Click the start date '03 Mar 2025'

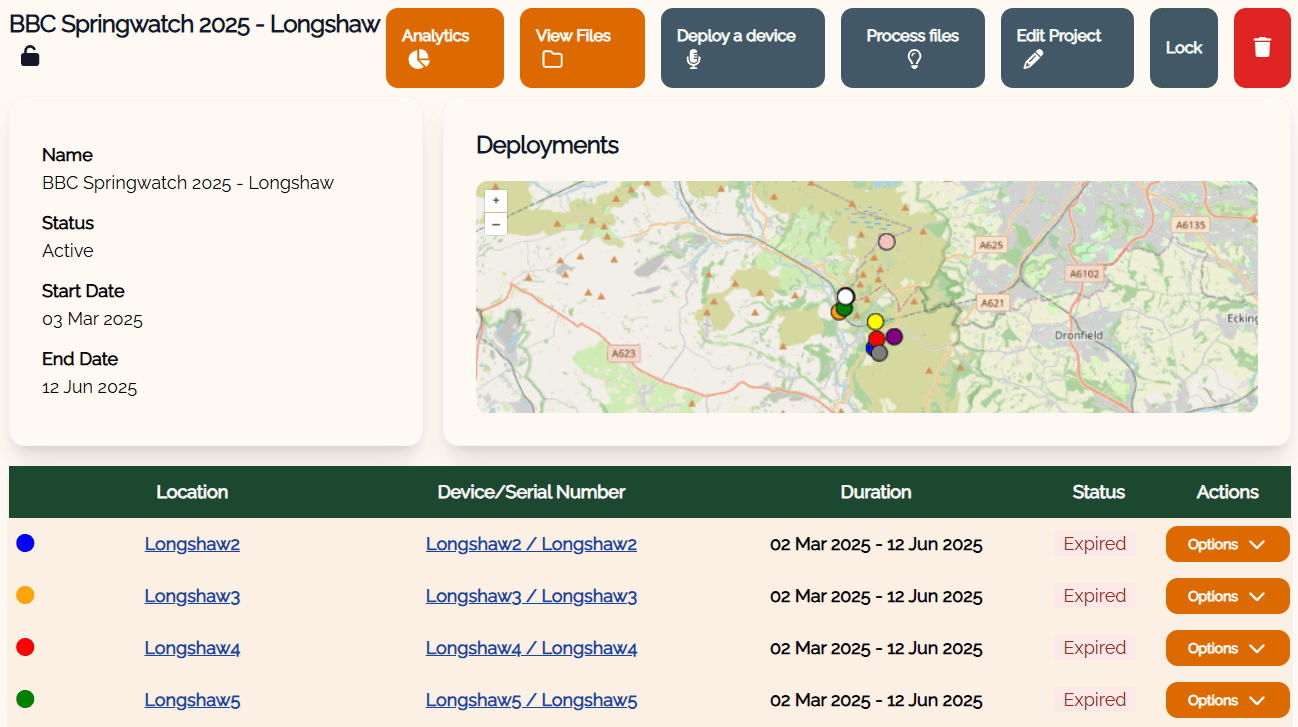(92, 319)
